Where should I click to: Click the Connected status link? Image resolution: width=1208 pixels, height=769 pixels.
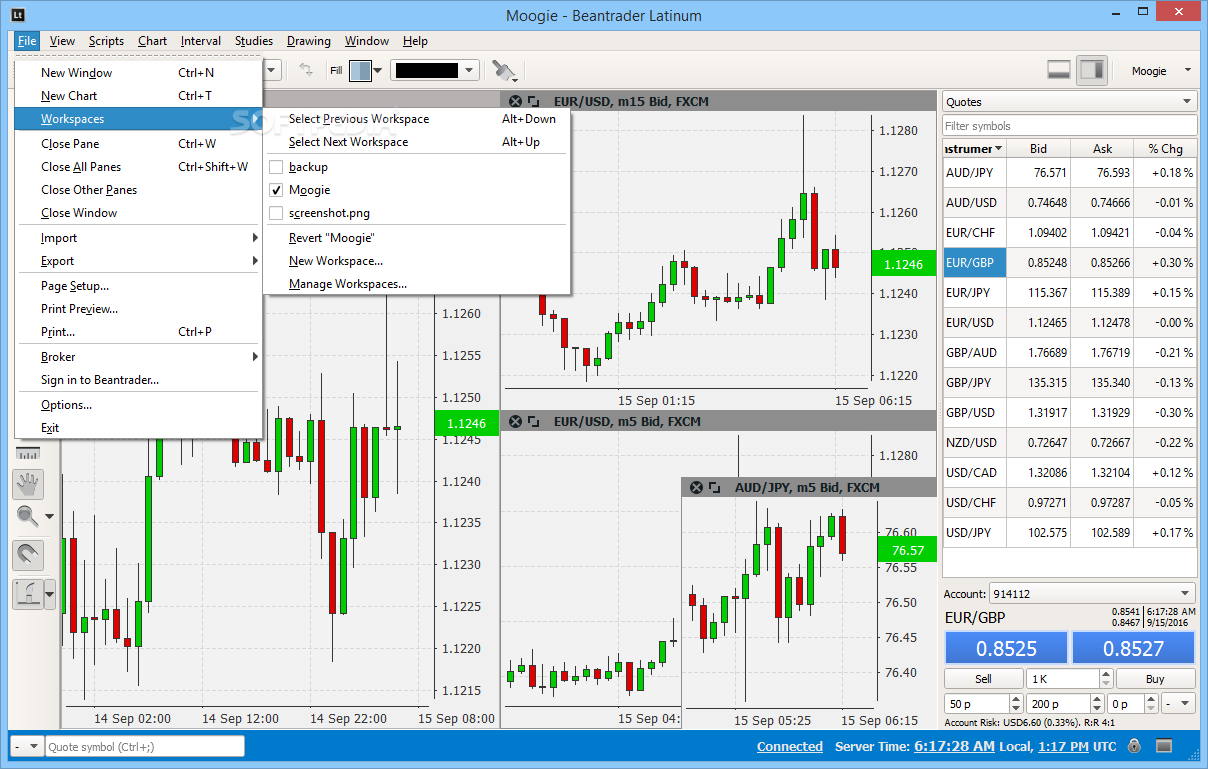click(x=790, y=746)
